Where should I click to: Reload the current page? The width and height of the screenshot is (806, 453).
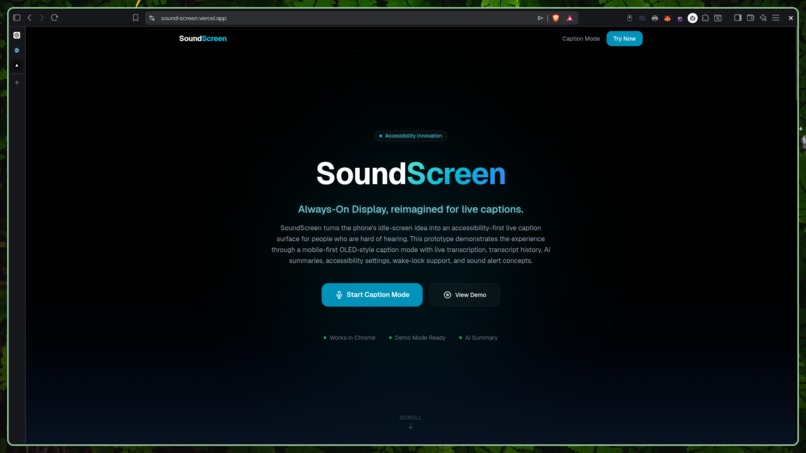click(x=54, y=17)
